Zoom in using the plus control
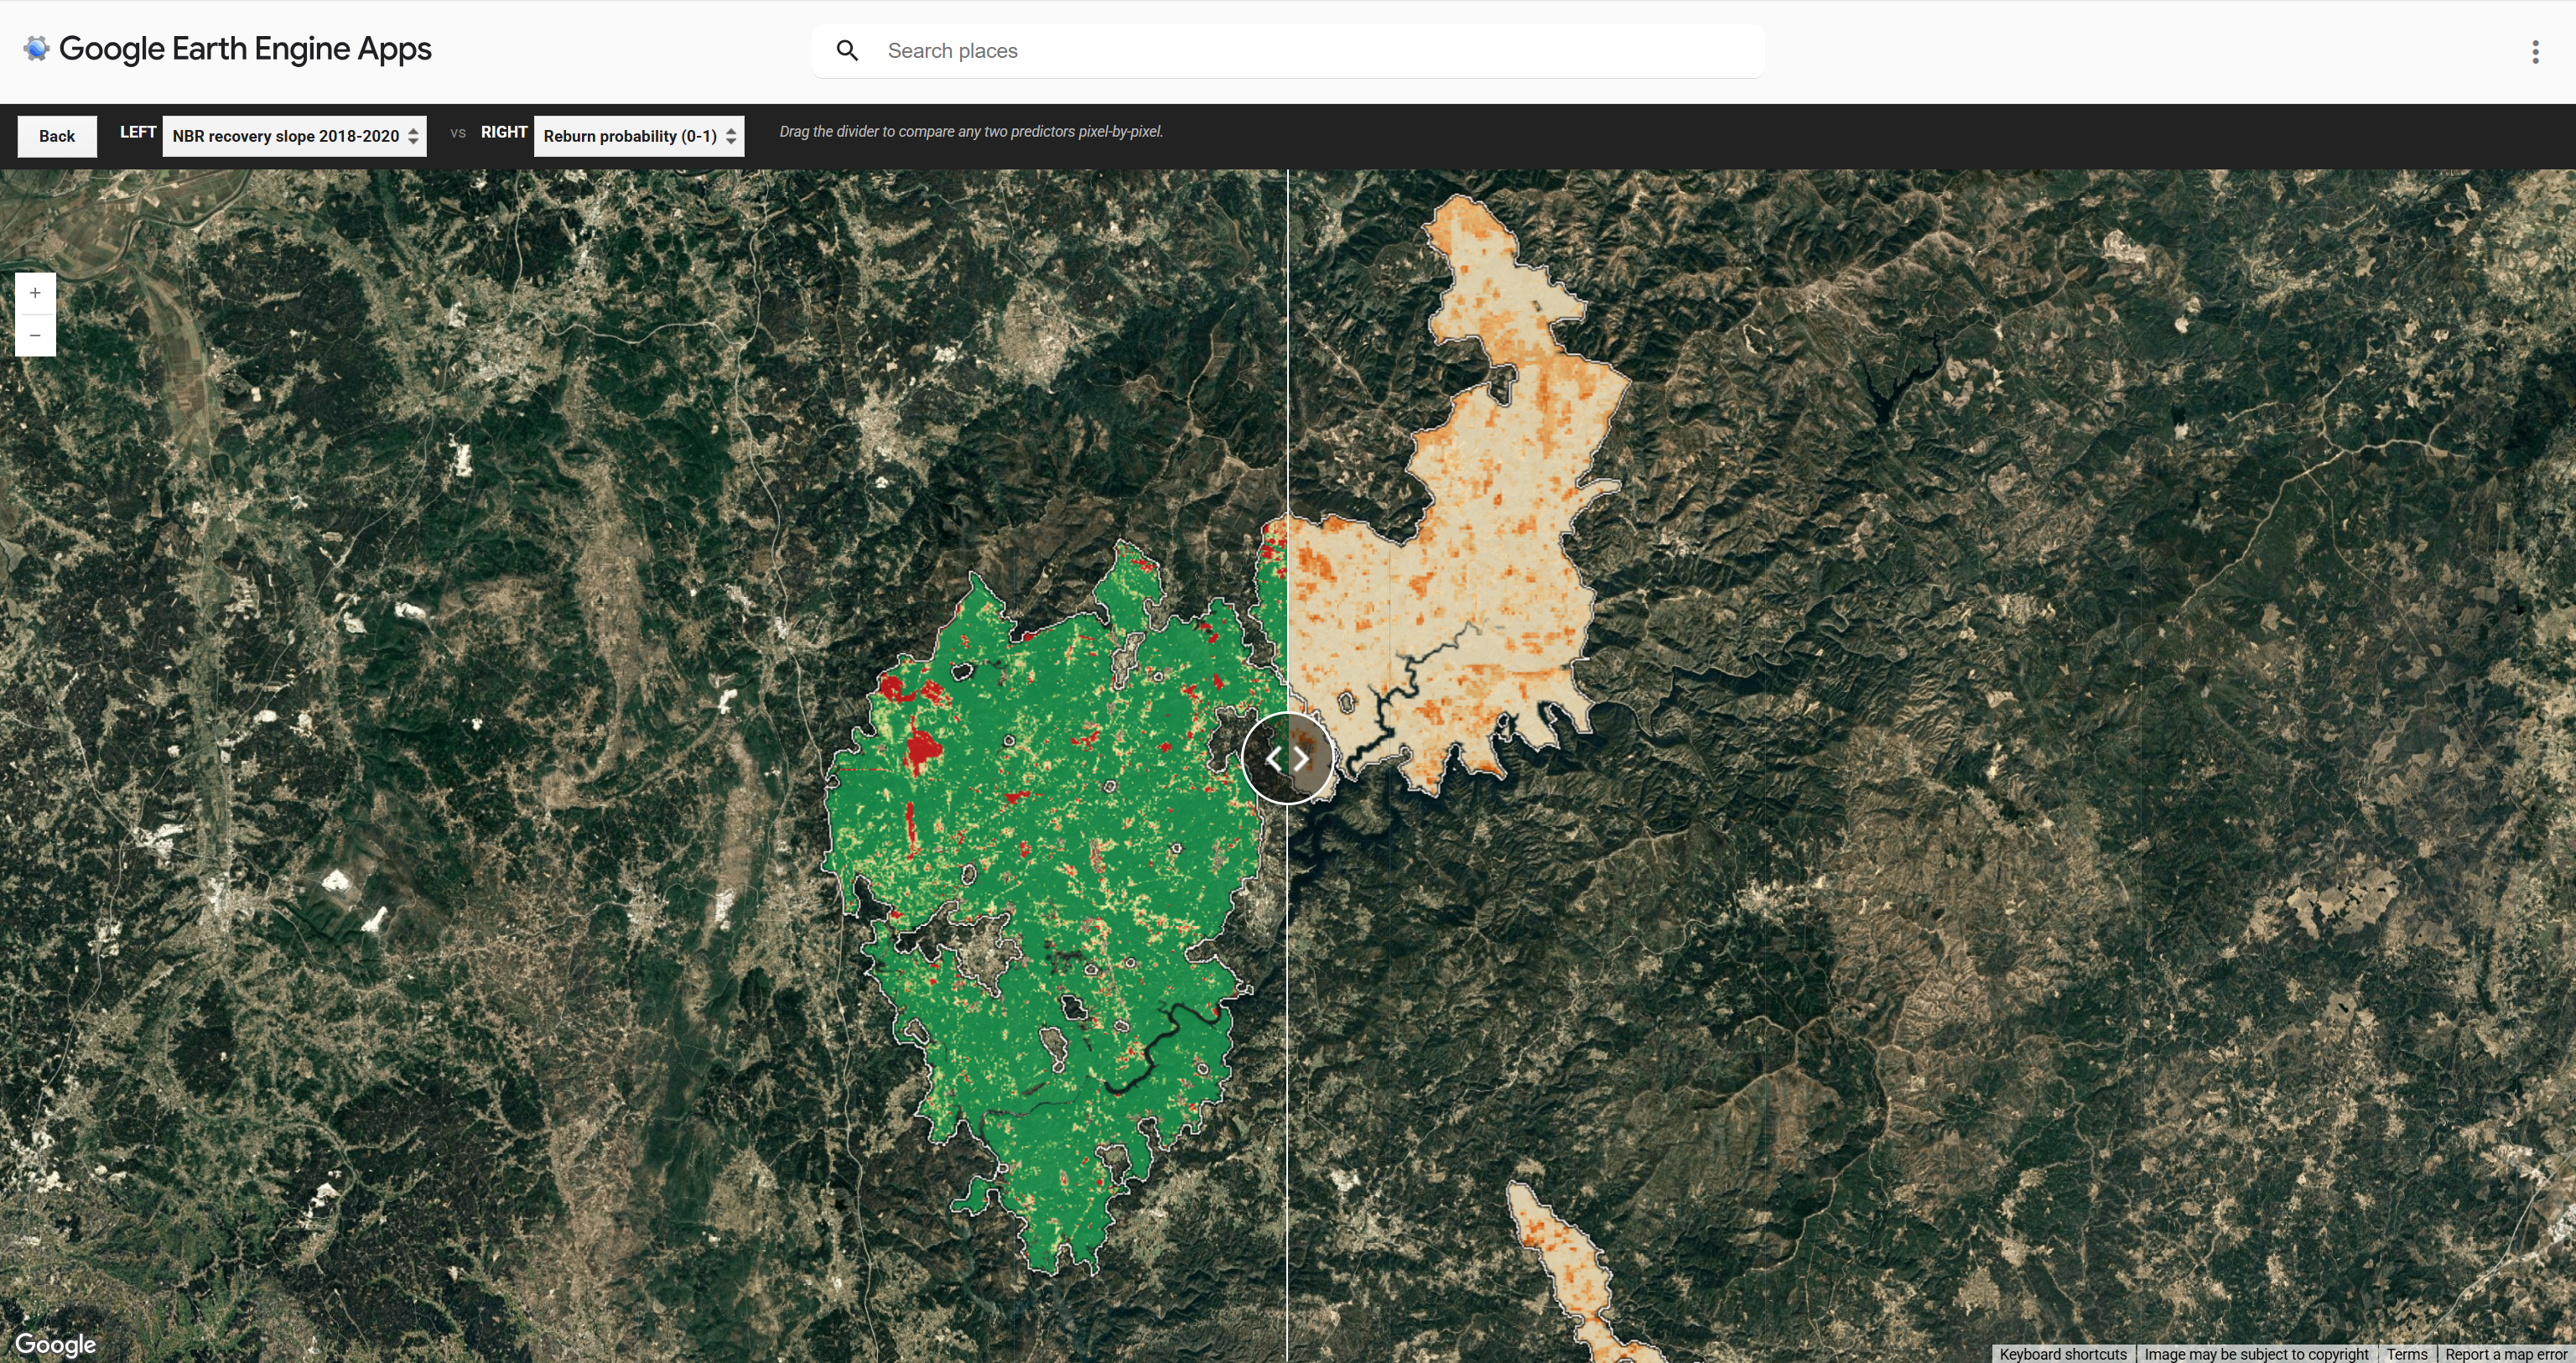The image size is (2576, 1363). (35, 292)
